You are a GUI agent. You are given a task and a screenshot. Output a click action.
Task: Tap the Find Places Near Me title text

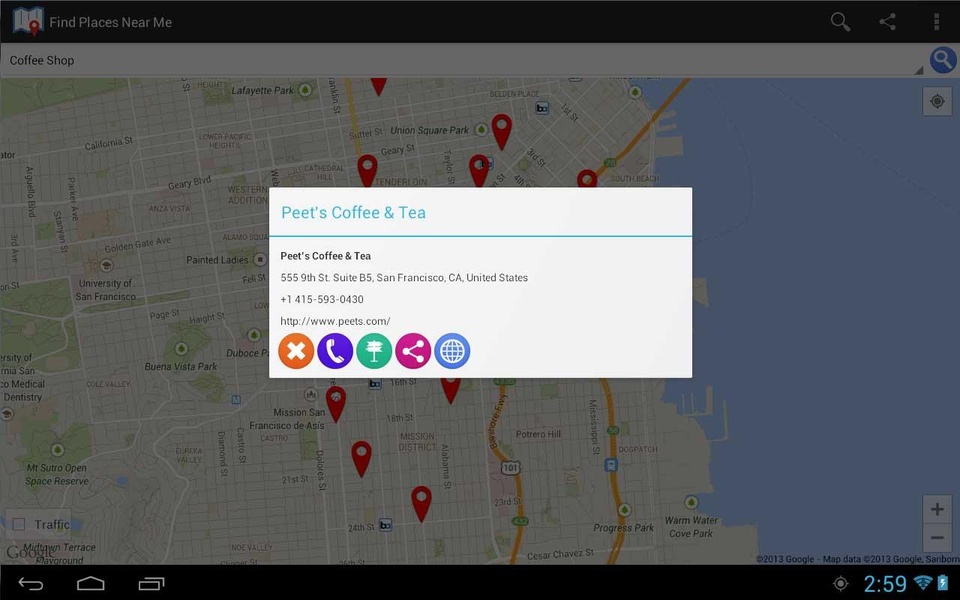coord(110,23)
